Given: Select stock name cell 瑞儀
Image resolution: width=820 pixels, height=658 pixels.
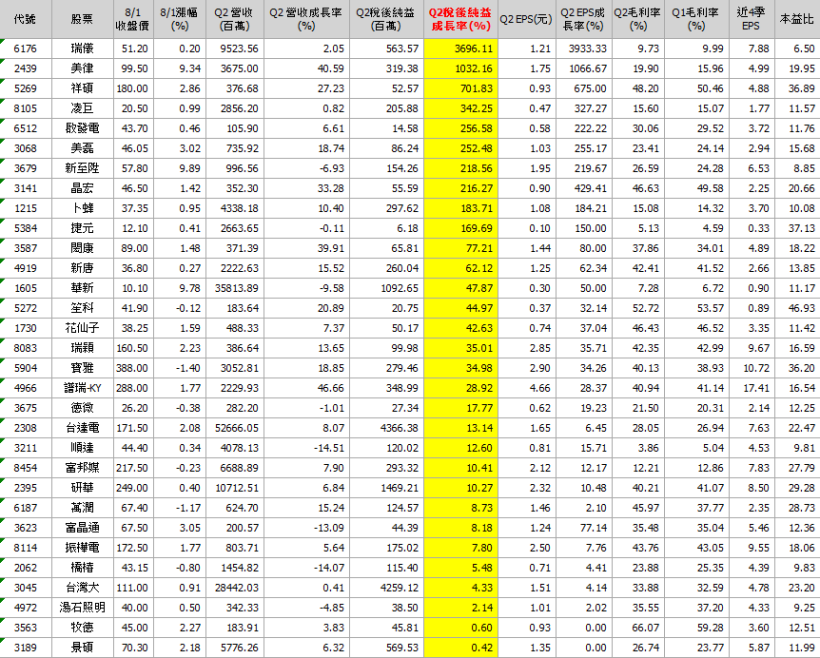Looking at the screenshot, I should [82, 49].
